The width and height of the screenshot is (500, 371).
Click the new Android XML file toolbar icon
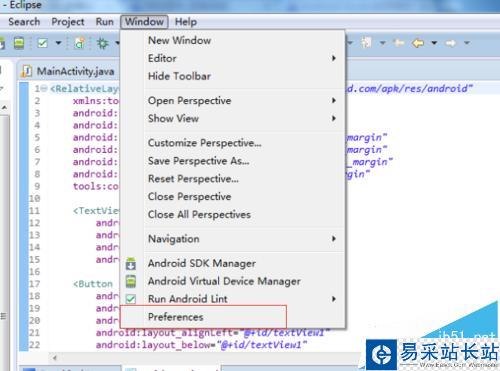(x=79, y=43)
